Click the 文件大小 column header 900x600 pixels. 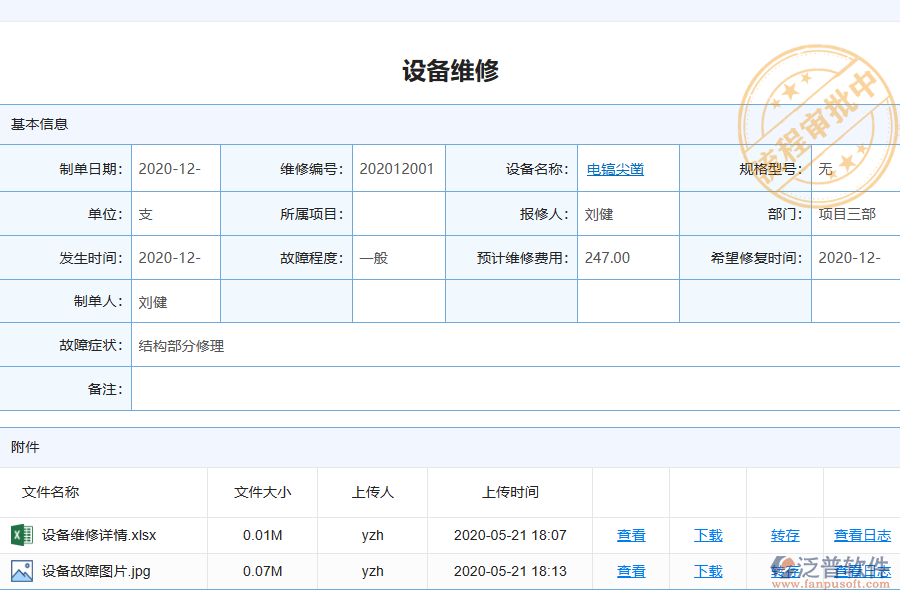(262, 492)
